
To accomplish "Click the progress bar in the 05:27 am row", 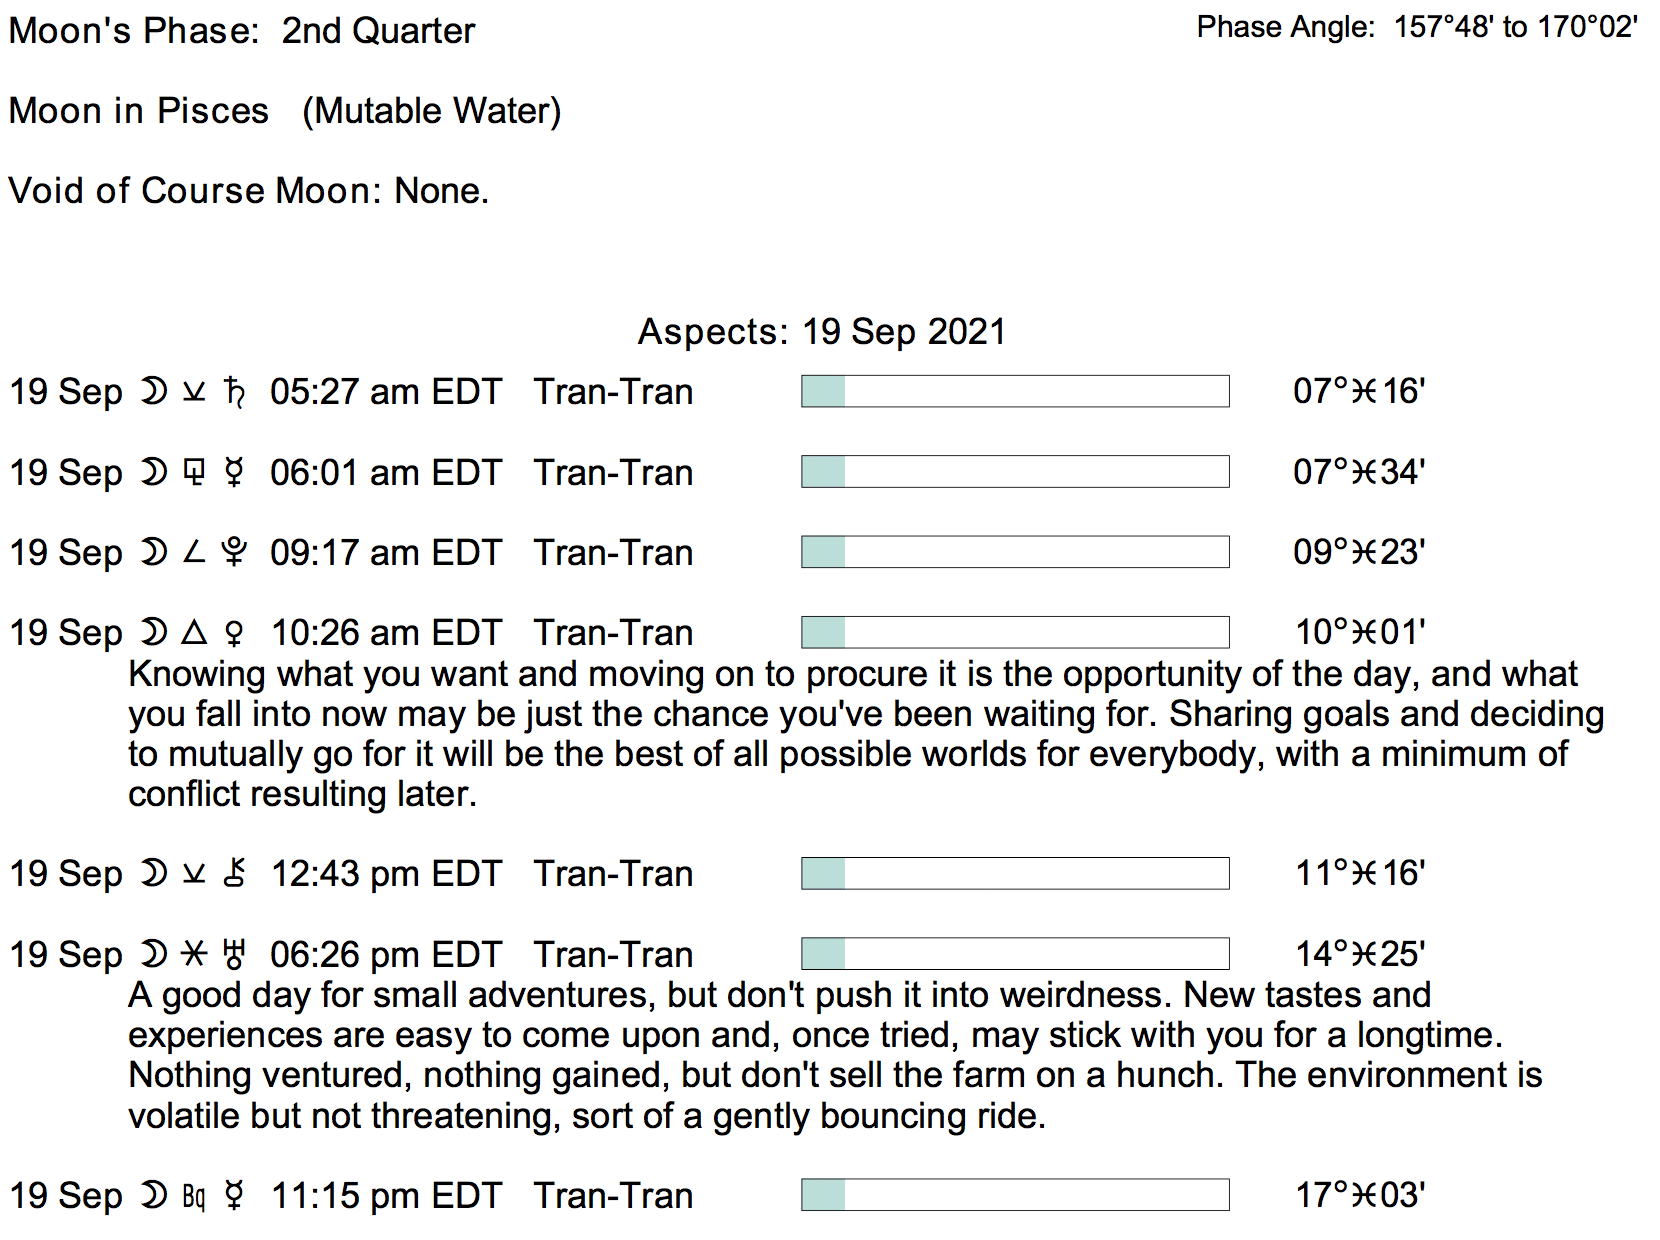I will pos(1015,391).
